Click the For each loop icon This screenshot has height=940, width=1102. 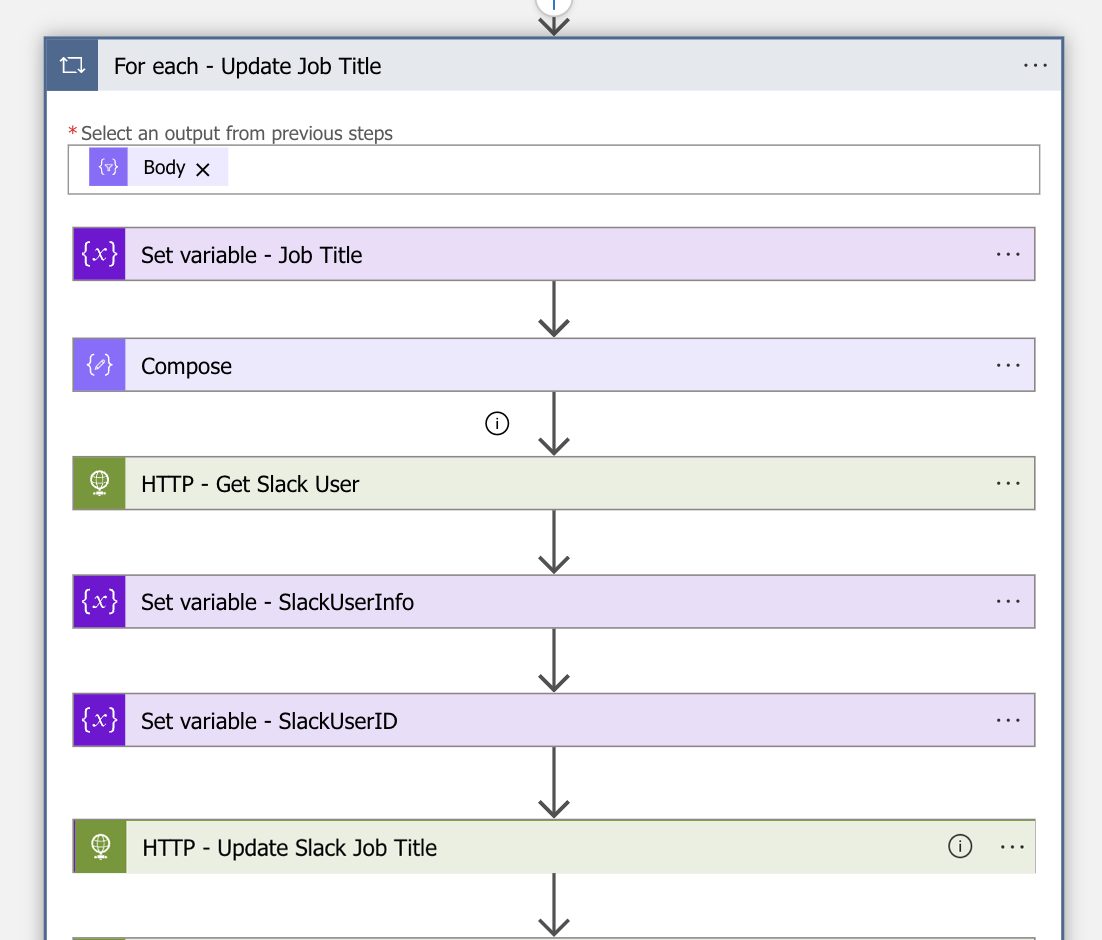72,66
